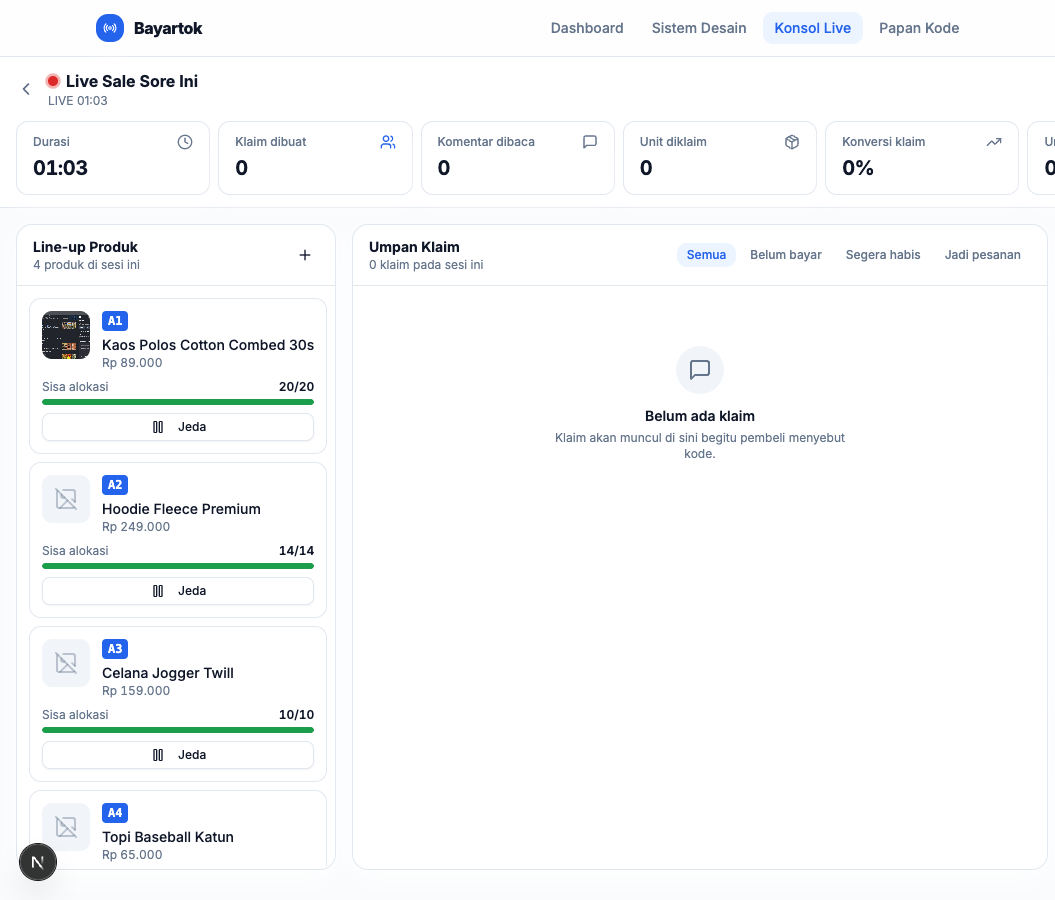This screenshot has width=1055, height=900.
Task: Open the Sistem Desain nav item
Action: (699, 28)
